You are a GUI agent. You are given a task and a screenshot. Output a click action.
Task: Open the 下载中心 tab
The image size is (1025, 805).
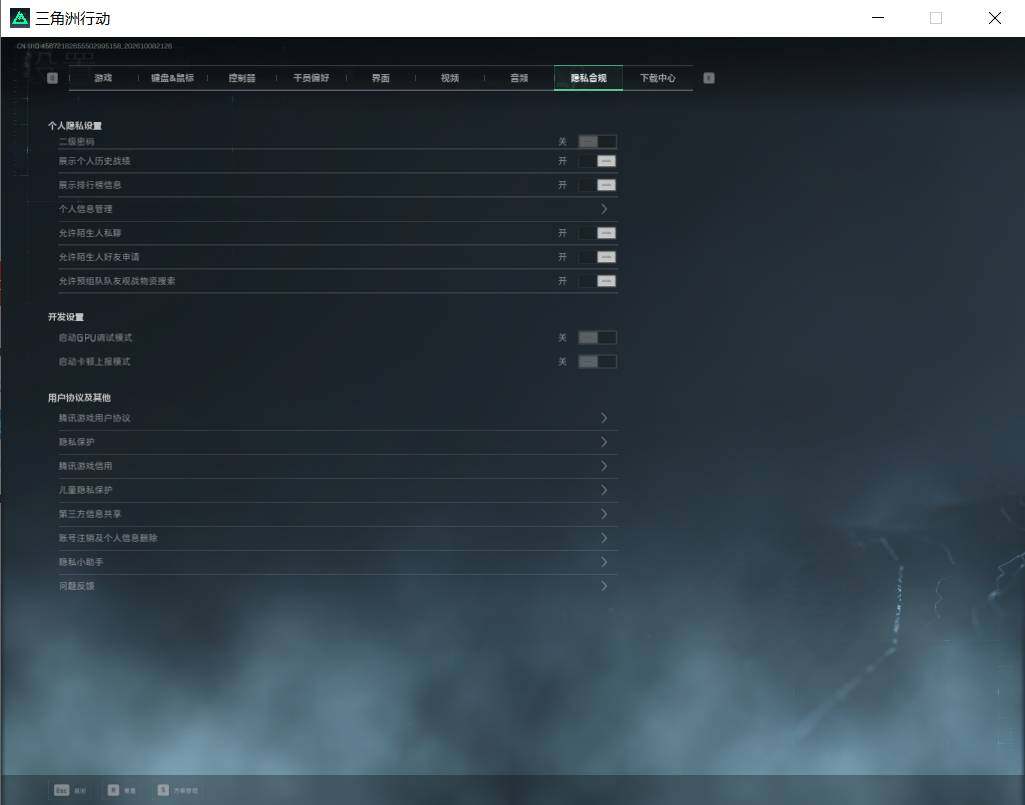[658, 78]
